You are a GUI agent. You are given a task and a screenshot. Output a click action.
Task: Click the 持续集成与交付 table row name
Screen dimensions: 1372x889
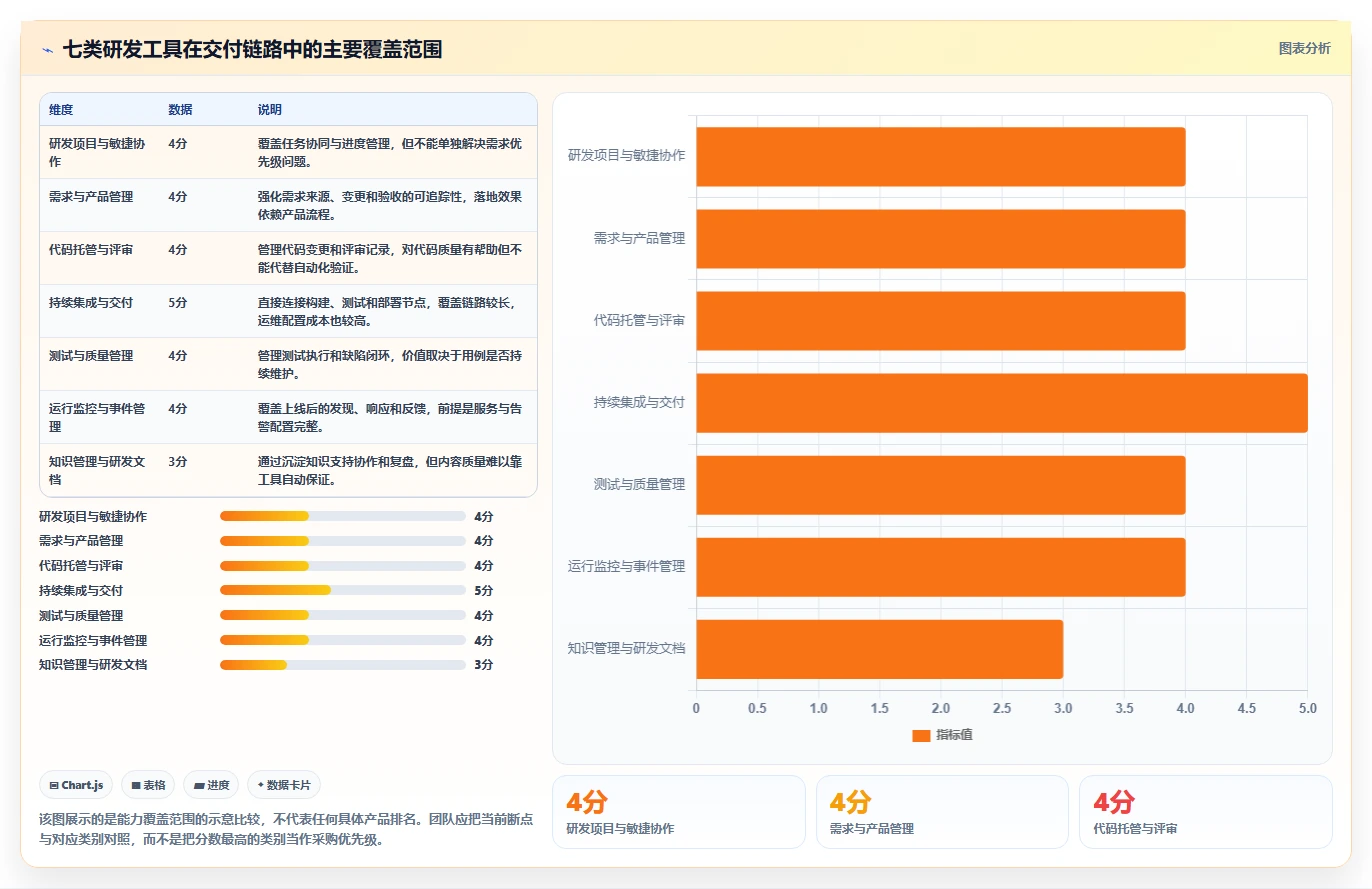[91, 302]
